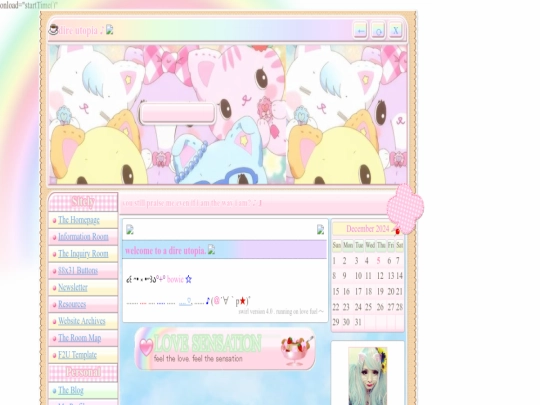Select December 22 on the calendar
This screenshot has height=405, width=540.
click(336, 307)
